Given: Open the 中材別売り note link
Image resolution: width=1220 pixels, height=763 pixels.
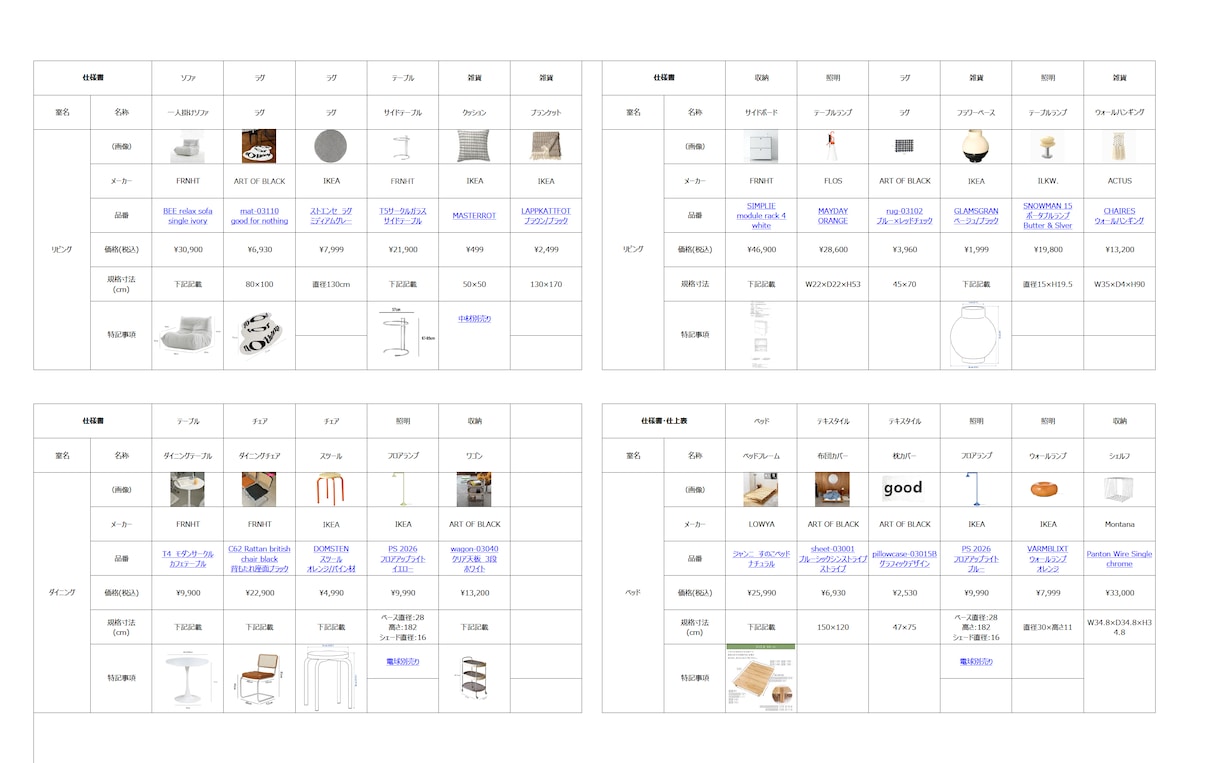Looking at the screenshot, I should [474, 319].
